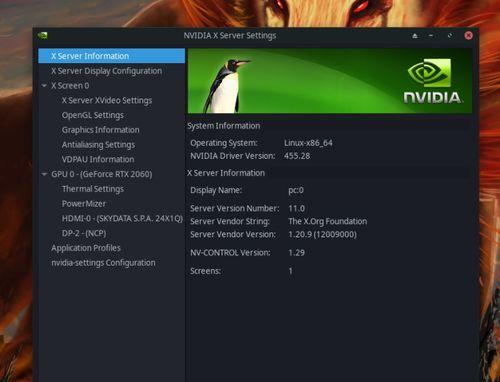Image resolution: width=500 pixels, height=382 pixels.
Task: Click the Linux-x86_64 operating system value
Action: [x=308, y=143]
